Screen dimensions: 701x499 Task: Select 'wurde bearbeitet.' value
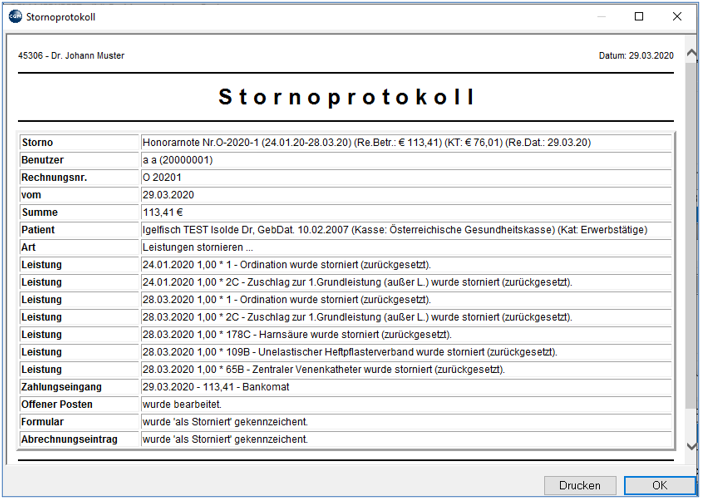[182, 404]
